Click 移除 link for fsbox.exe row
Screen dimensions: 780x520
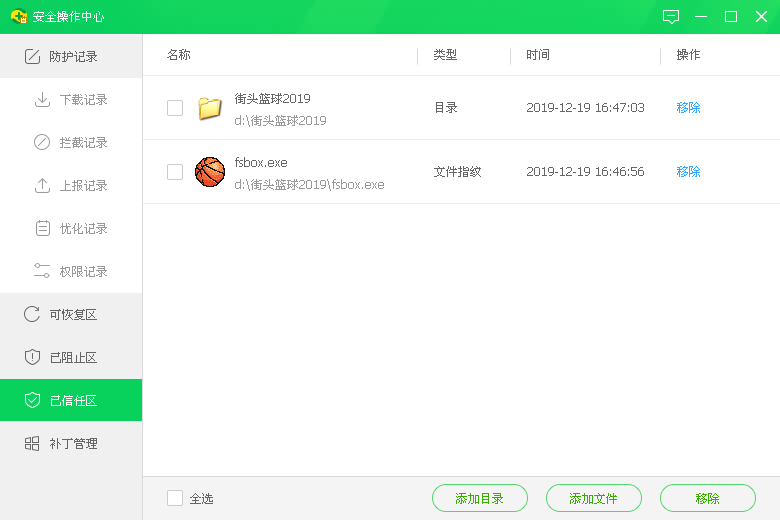coord(688,172)
